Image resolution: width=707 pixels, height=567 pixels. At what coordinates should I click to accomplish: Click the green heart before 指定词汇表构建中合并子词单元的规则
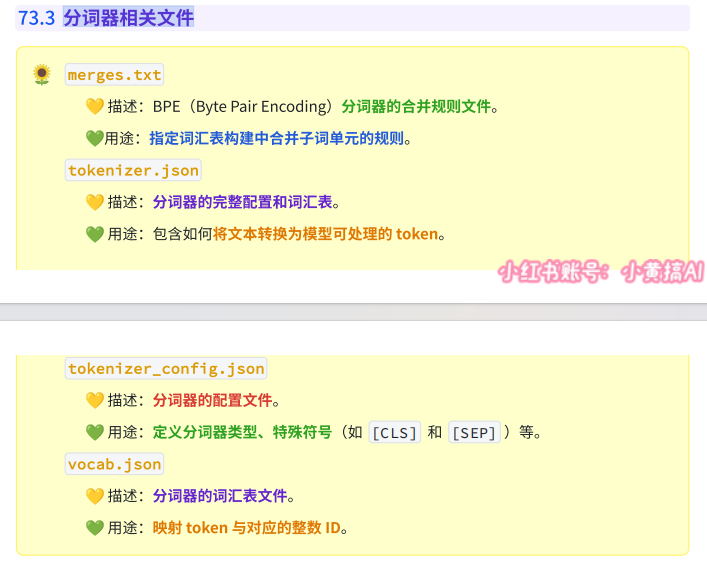[x=95, y=138]
